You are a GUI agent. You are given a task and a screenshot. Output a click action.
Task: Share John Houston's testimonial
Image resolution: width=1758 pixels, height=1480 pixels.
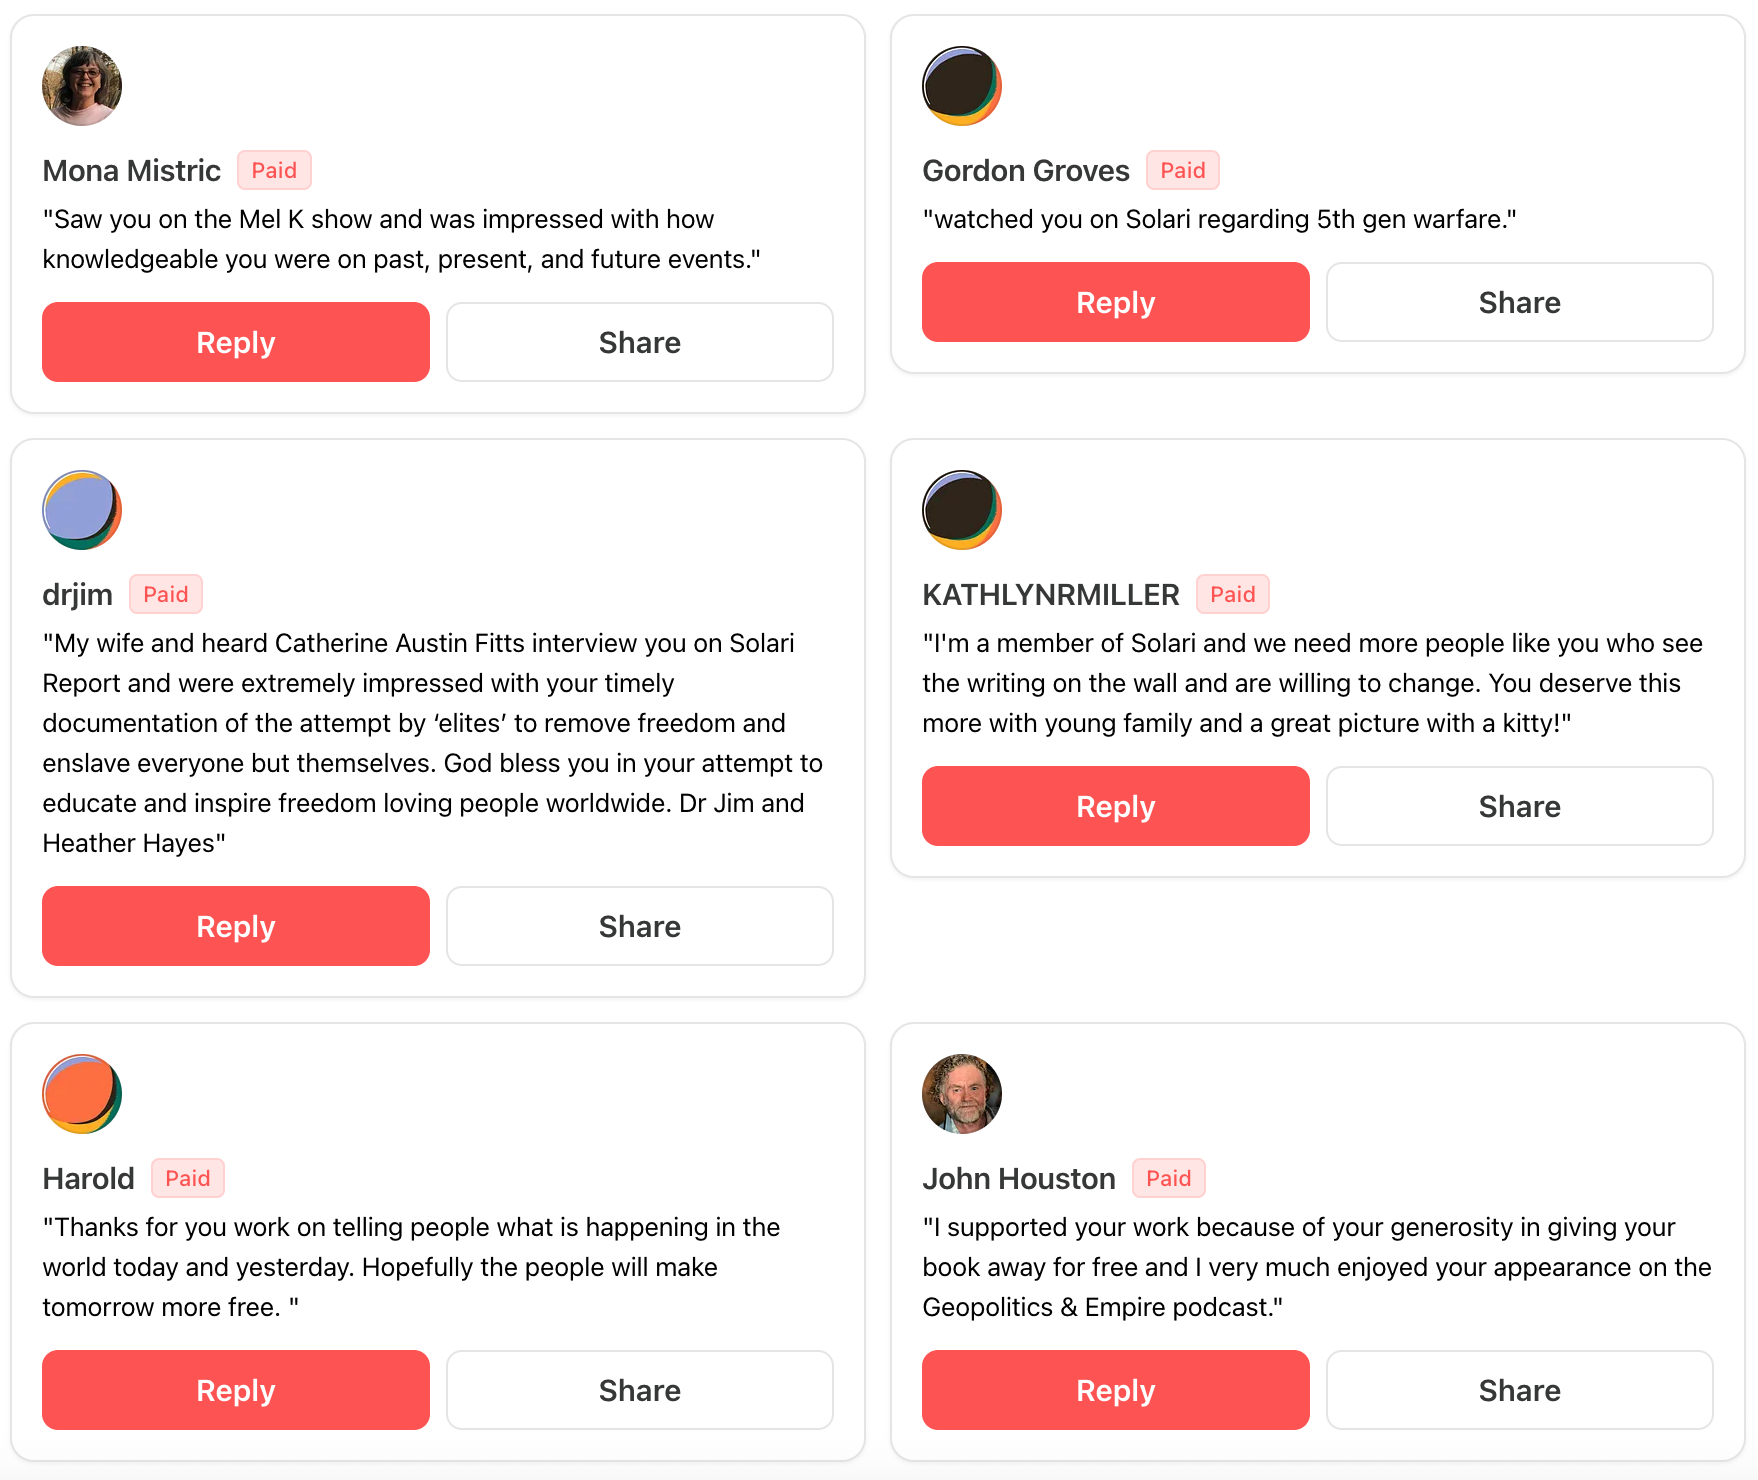click(x=1519, y=1390)
